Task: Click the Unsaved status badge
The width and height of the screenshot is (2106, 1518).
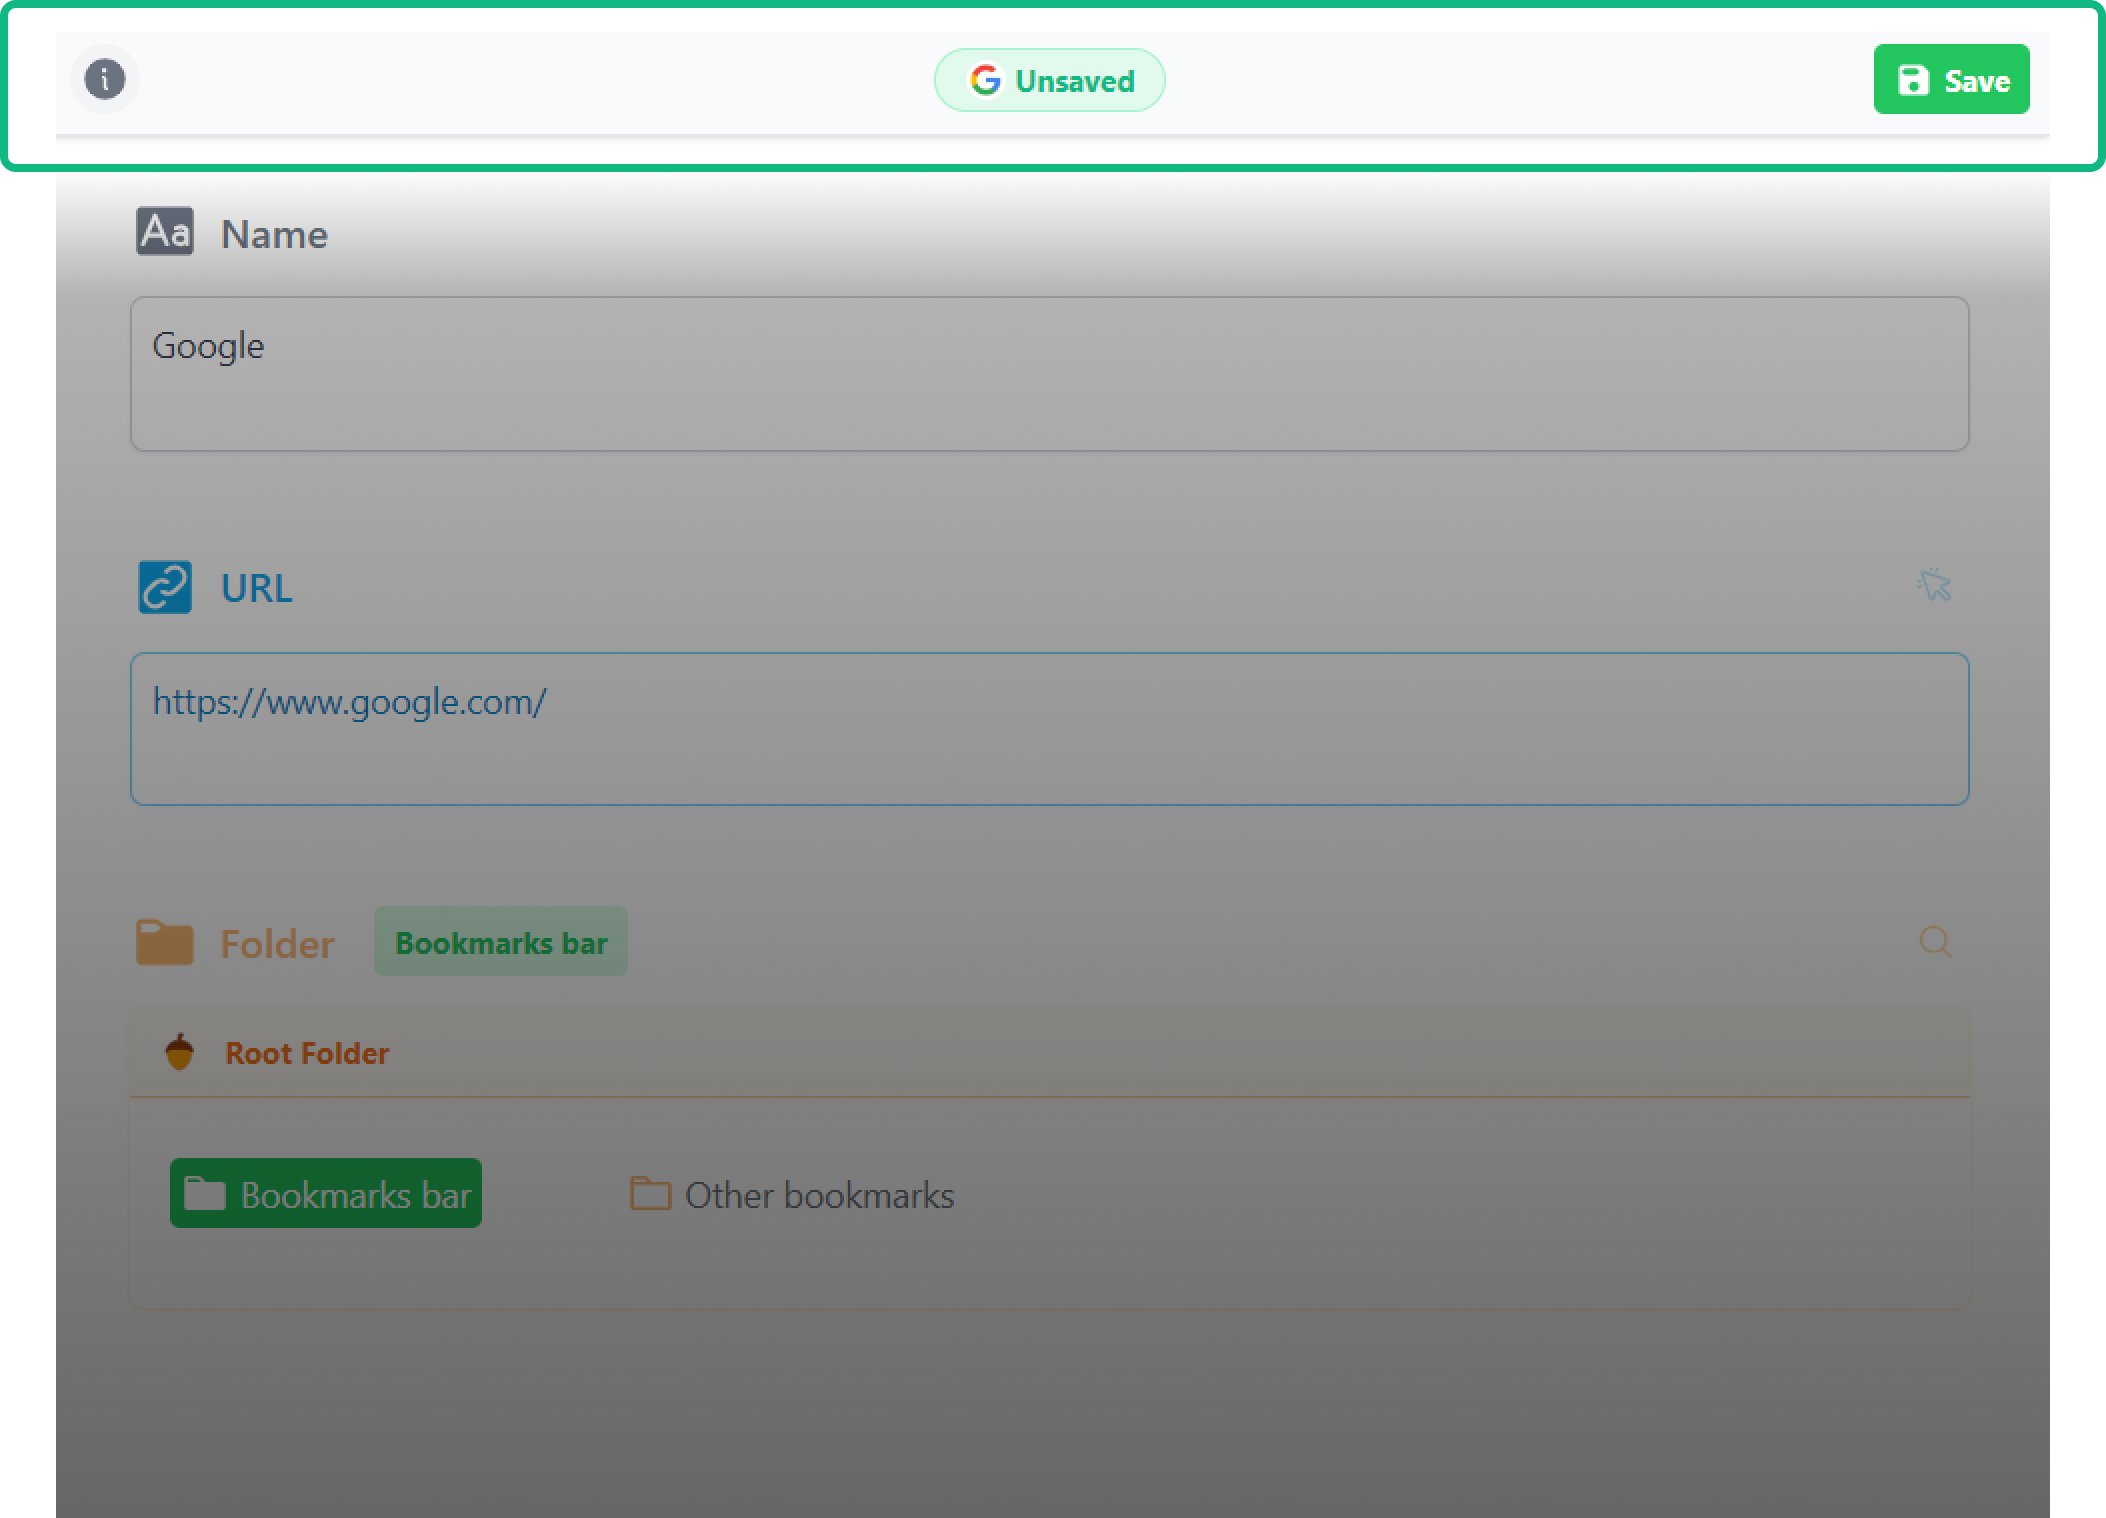Action: [1049, 80]
